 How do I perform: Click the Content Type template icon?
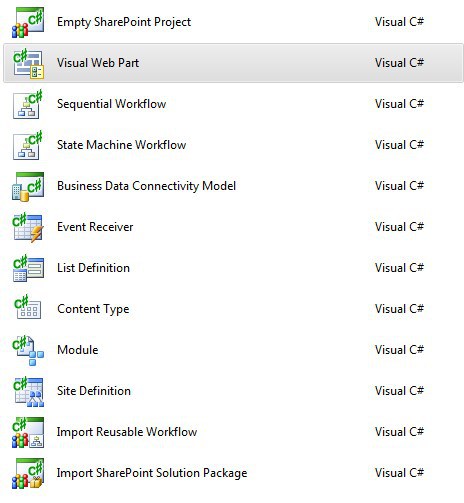[x=28, y=307]
